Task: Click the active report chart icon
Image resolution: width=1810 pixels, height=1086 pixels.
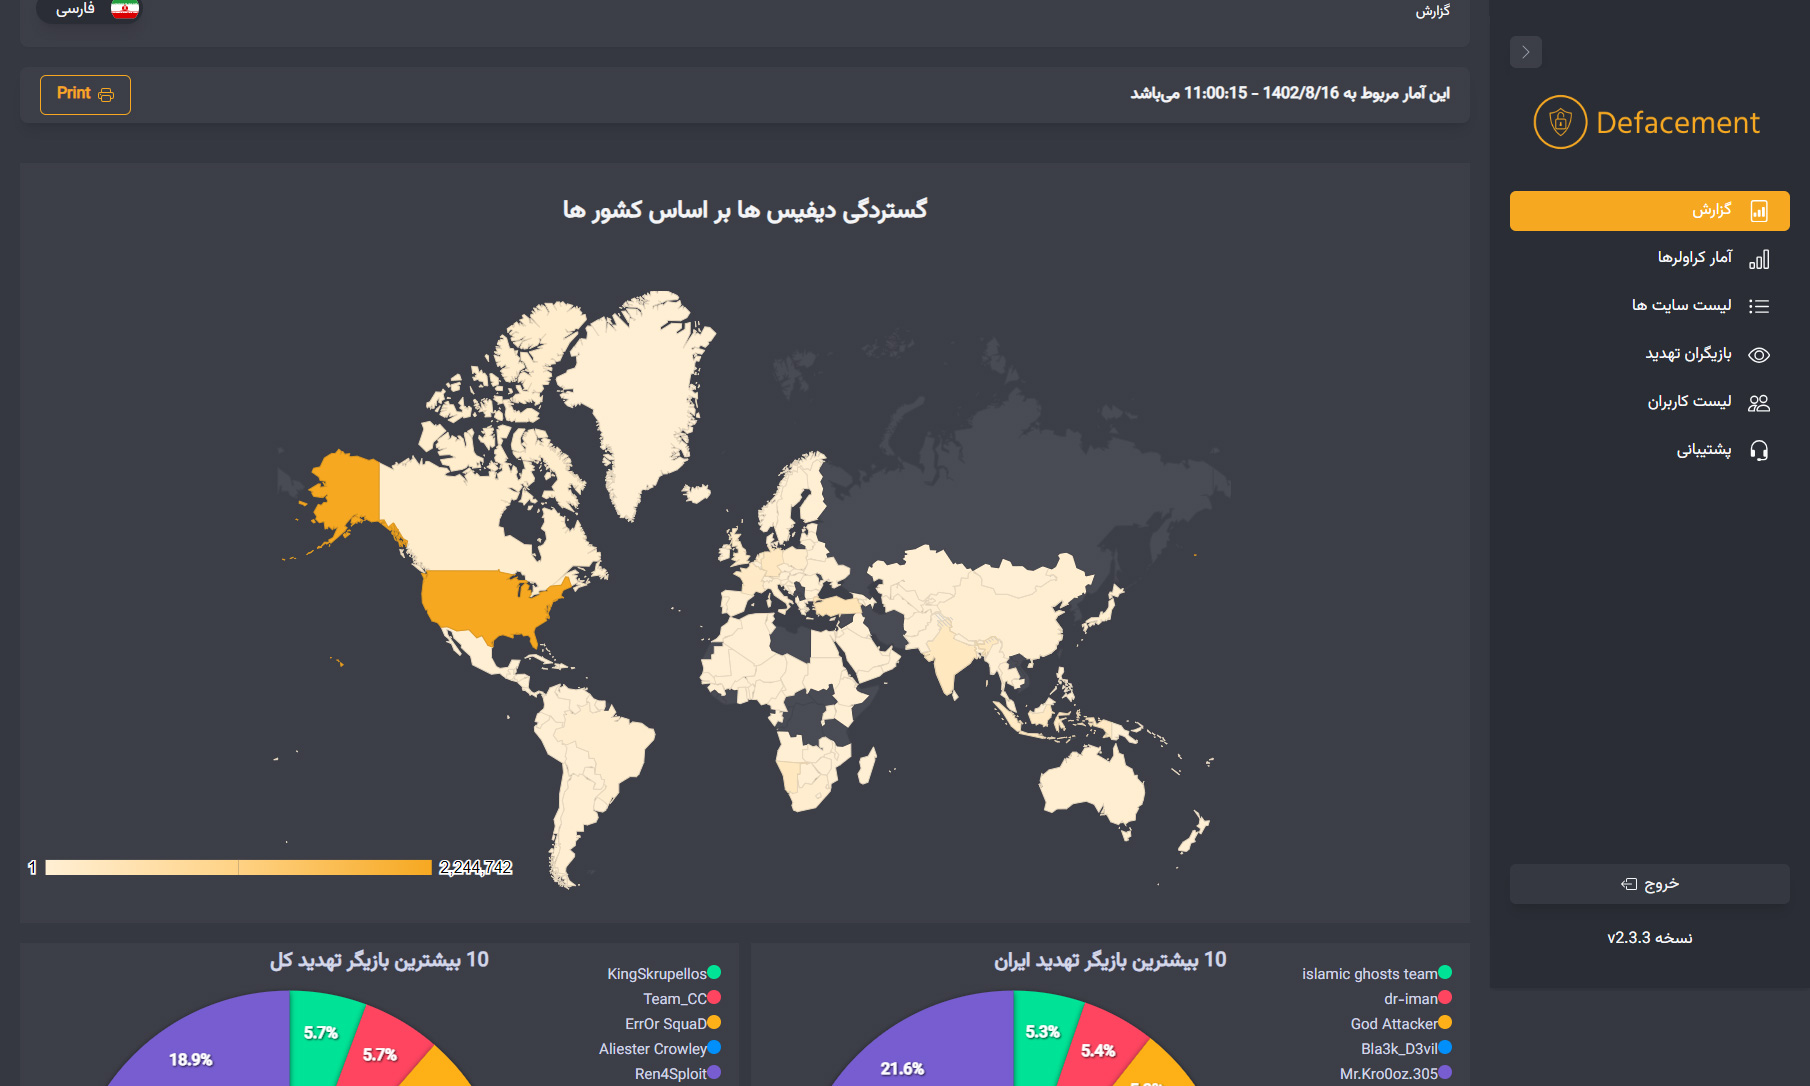Action: 1759,211
